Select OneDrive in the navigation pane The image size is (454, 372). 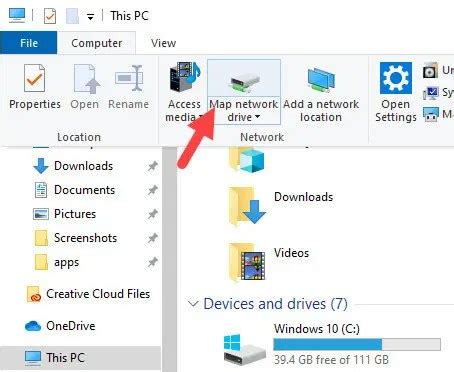(60, 326)
